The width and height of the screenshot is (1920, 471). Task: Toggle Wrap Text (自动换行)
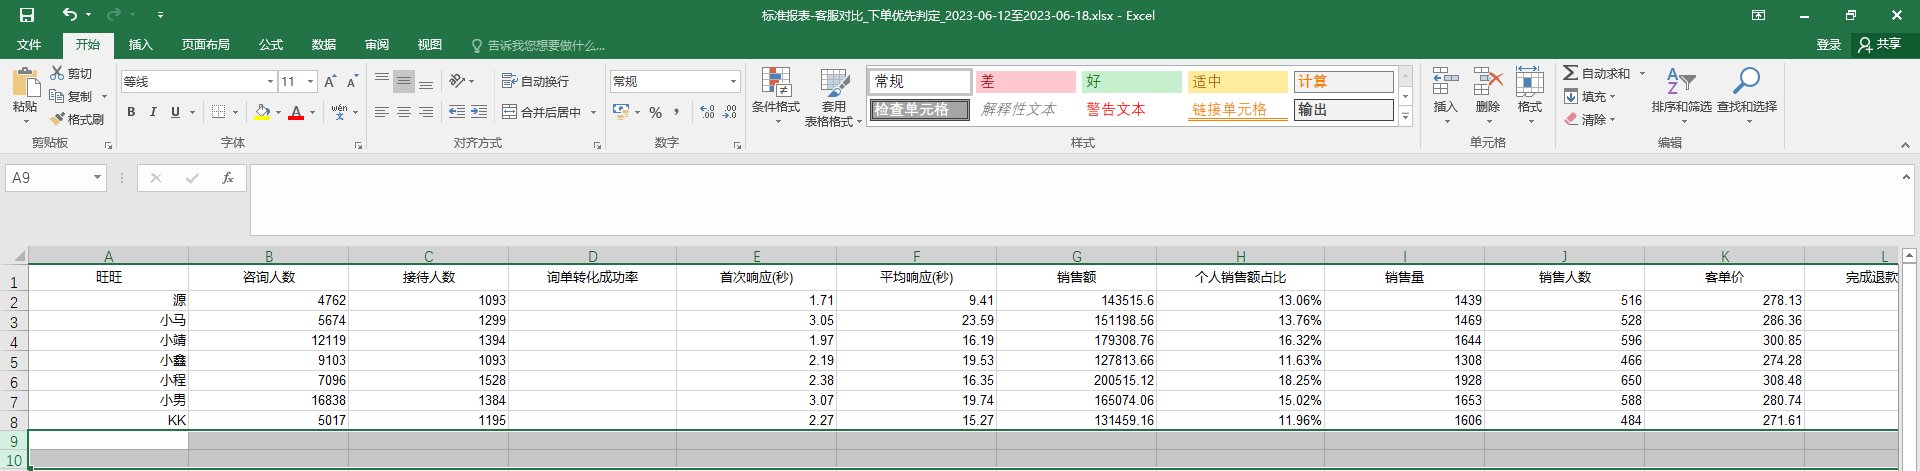pos(535,81)
